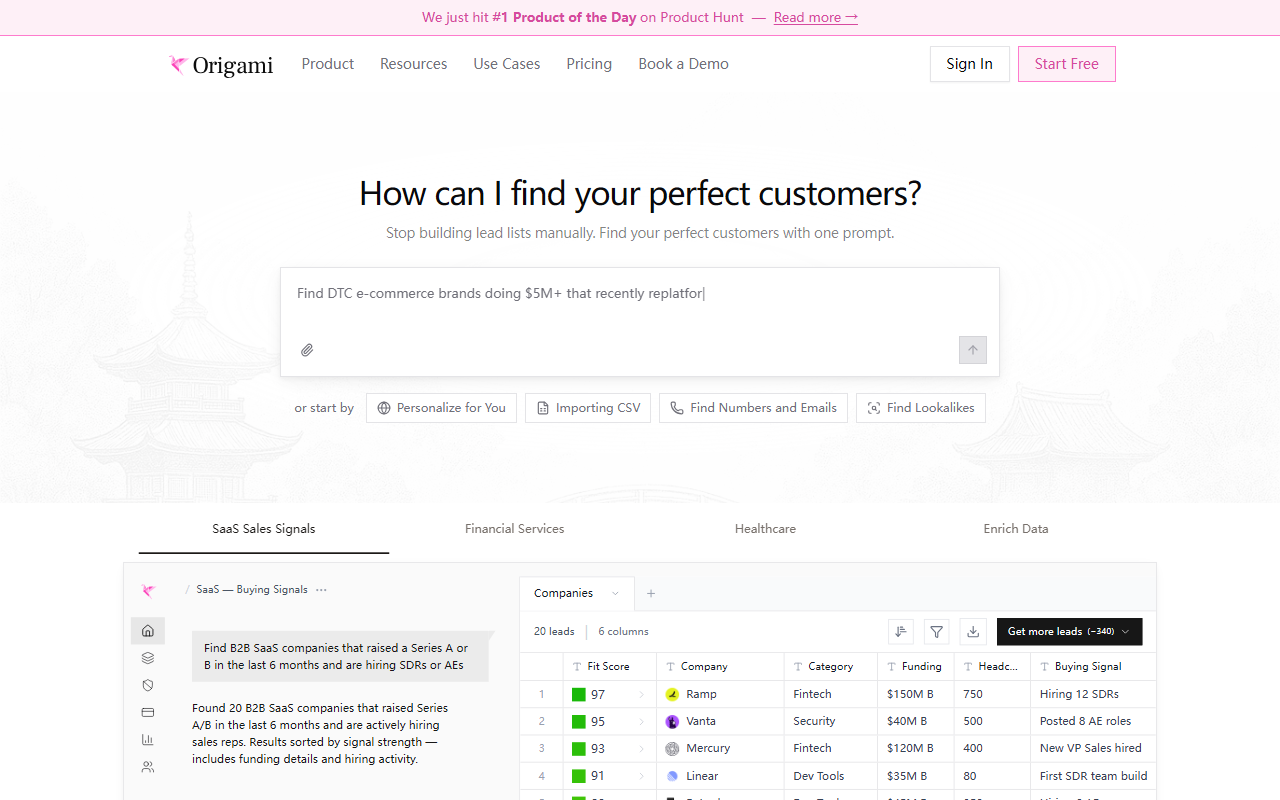
Task: Open the Use Cases menu
Action: [x=507, y=64]
